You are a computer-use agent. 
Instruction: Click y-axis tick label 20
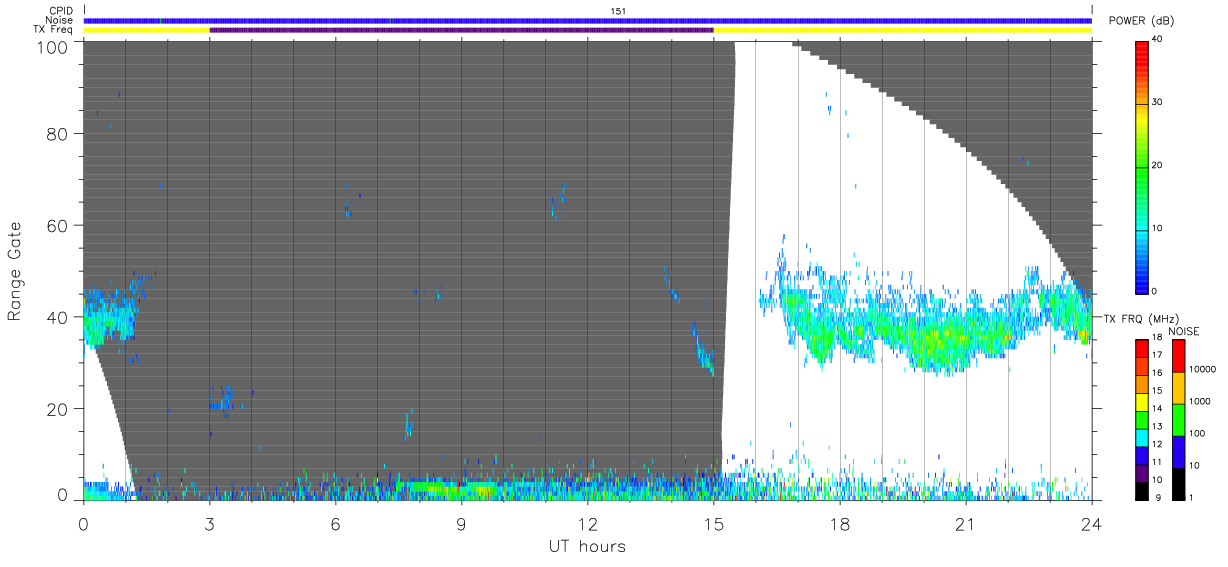(x=57, y=409)
